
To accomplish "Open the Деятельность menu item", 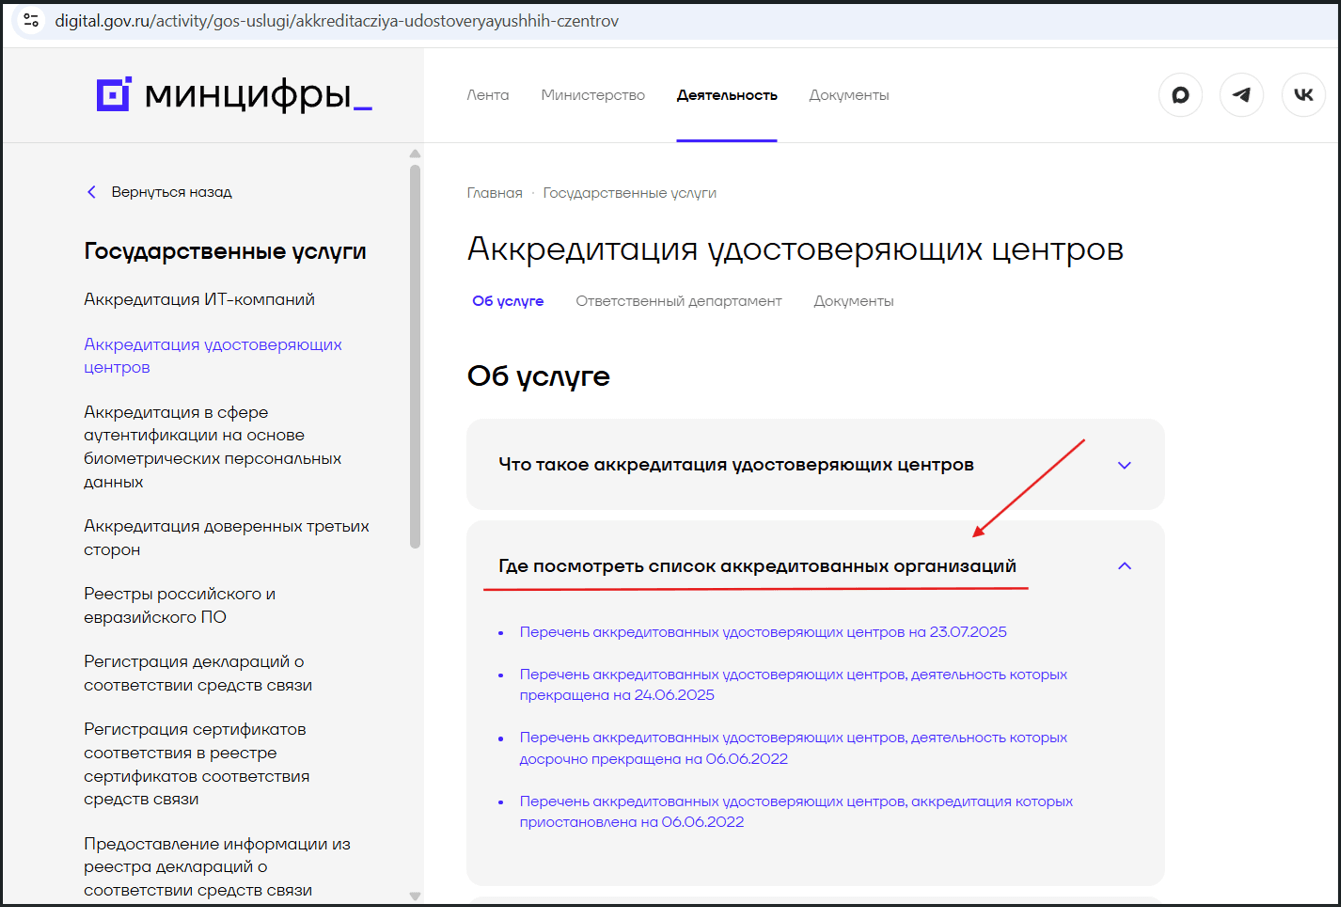I will pyautogui.click(x=726, y=95).
